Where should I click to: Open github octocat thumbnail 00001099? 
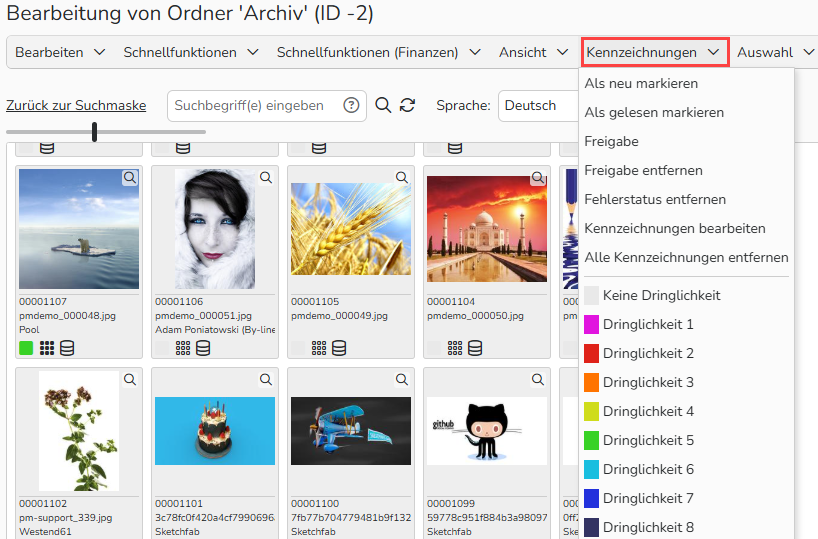(x=487, y=431)
